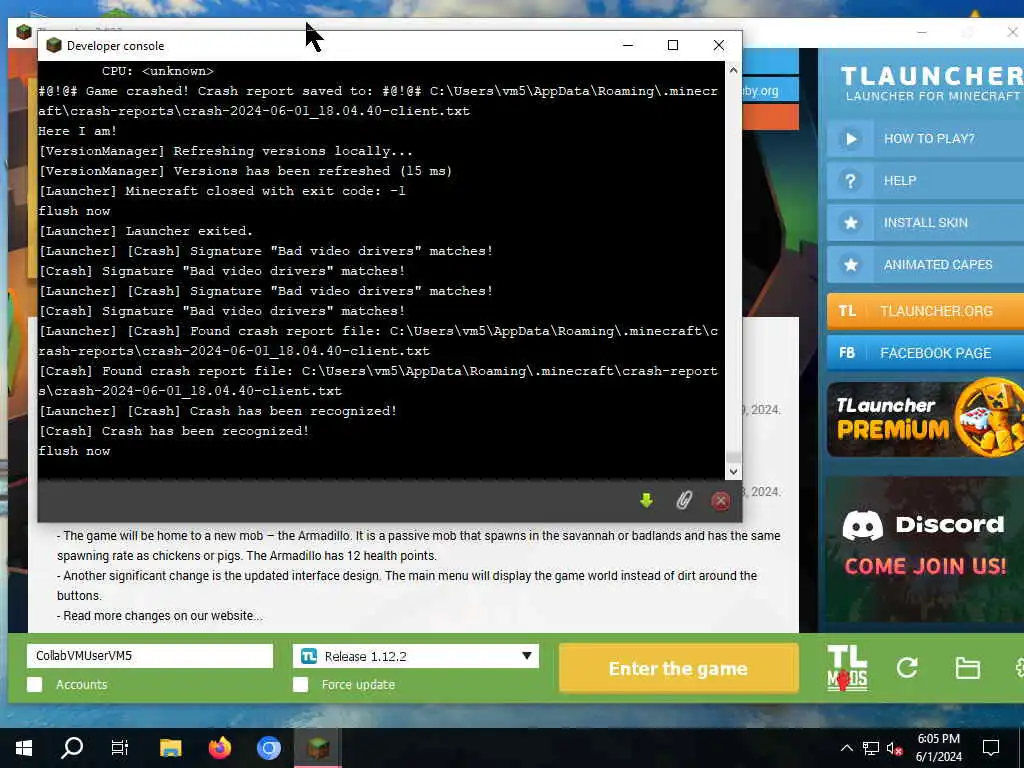
Task: Click the CollabVMUserVM5 username field
Action: click(150, 656)
